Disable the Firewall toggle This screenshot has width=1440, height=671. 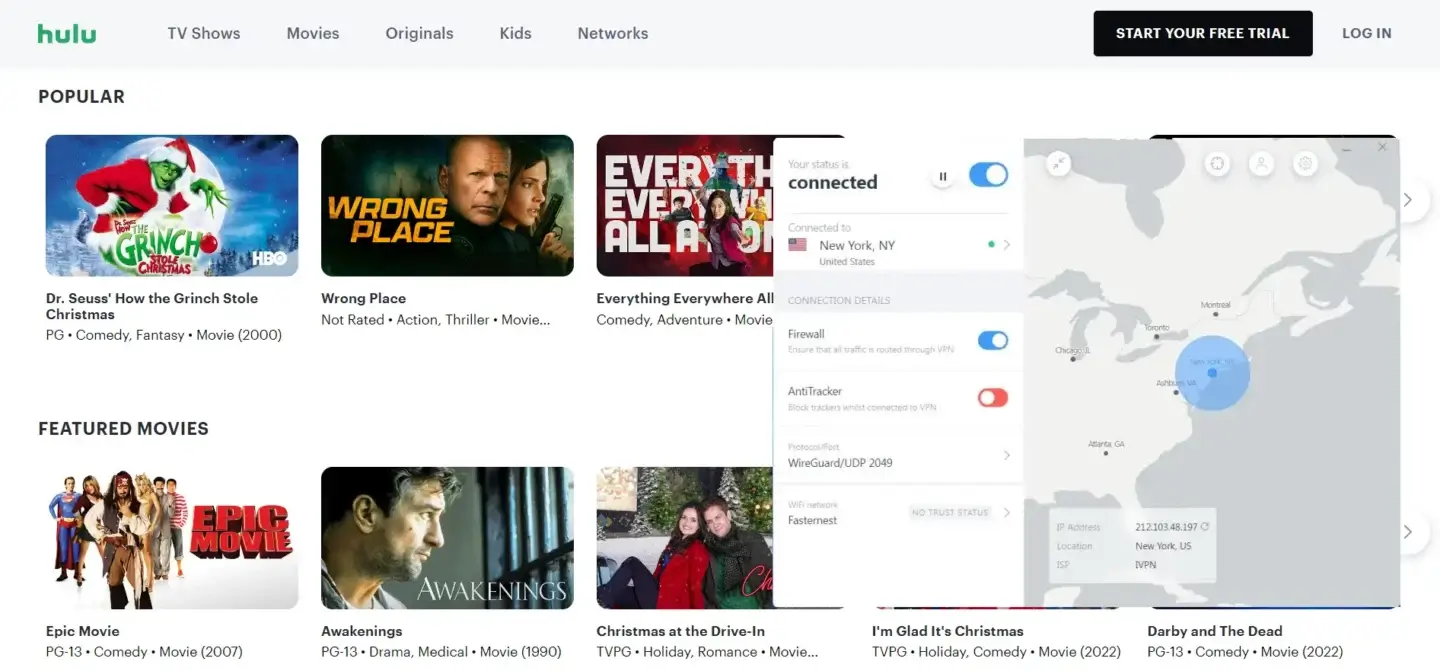coord(992,340)
